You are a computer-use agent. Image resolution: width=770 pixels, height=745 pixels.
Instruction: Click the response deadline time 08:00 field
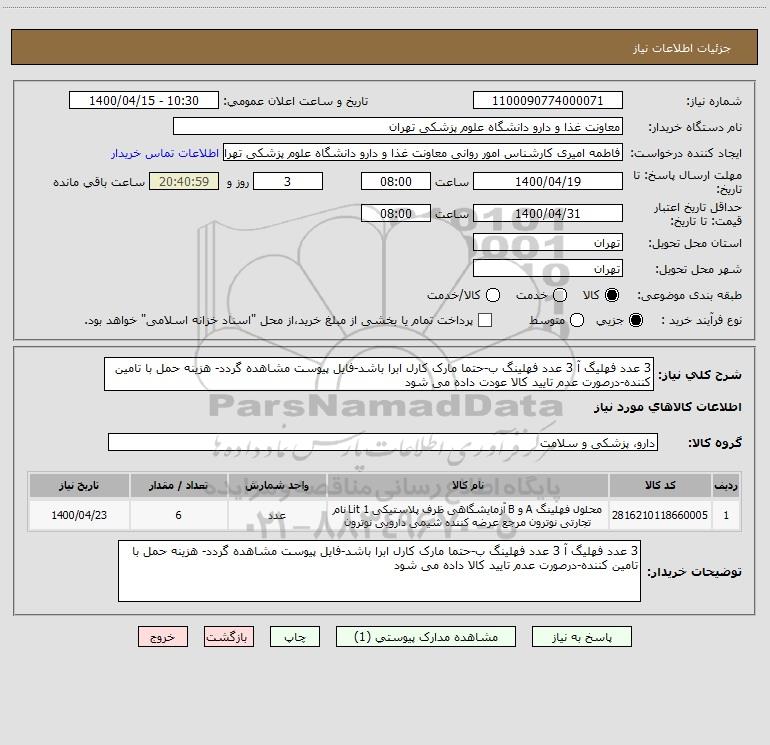pyautogui.click(x=396, y=181)
